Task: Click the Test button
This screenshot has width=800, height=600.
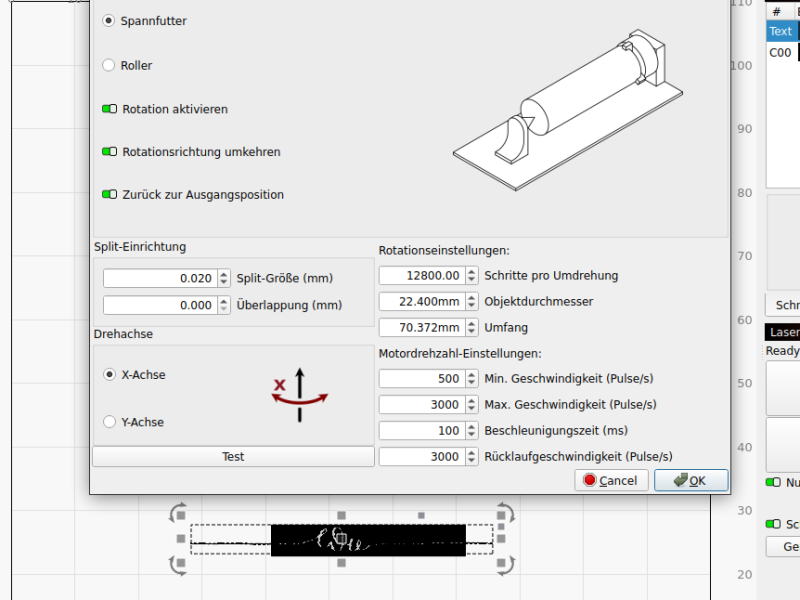Action: pos(233,457)
